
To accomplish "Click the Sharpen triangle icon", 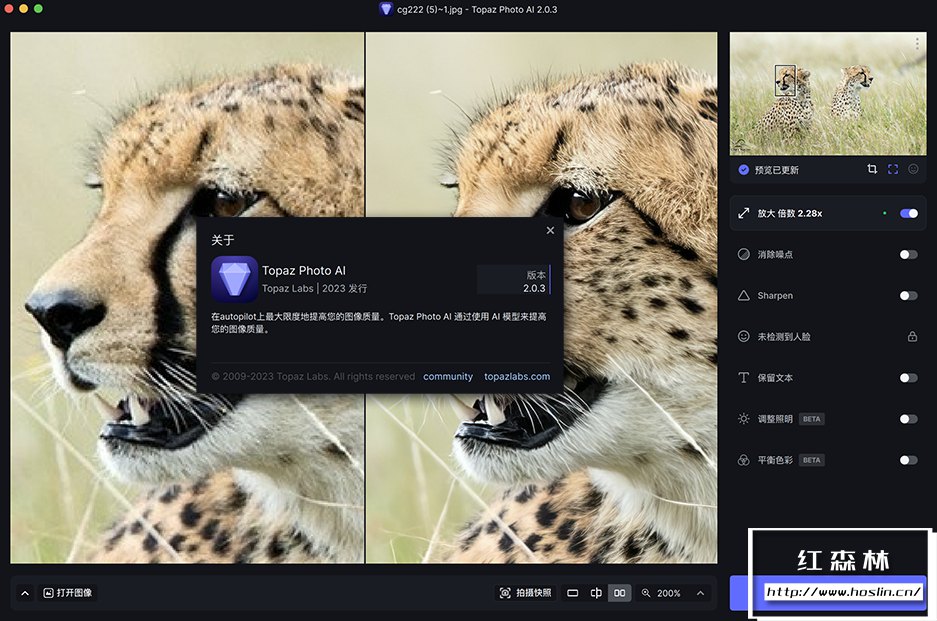I will click(743, 295).
